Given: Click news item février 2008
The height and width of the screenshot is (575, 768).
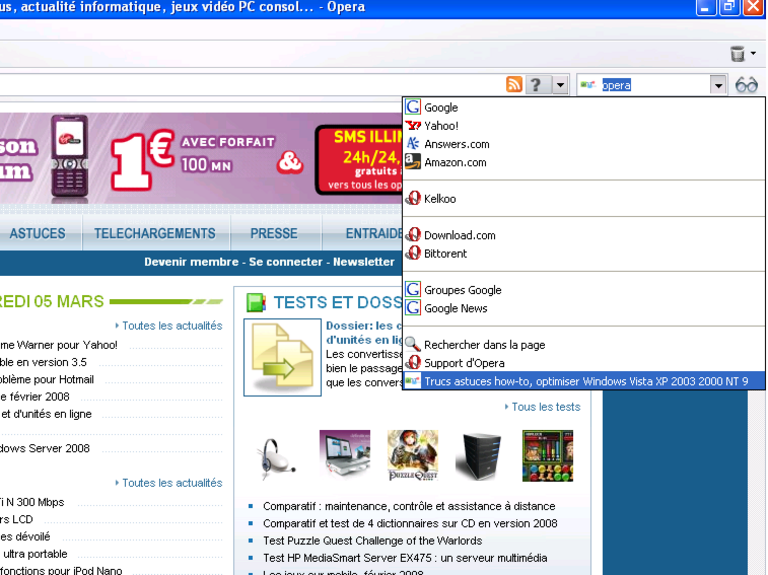Looking at the screenshot, I should point(35,397).
